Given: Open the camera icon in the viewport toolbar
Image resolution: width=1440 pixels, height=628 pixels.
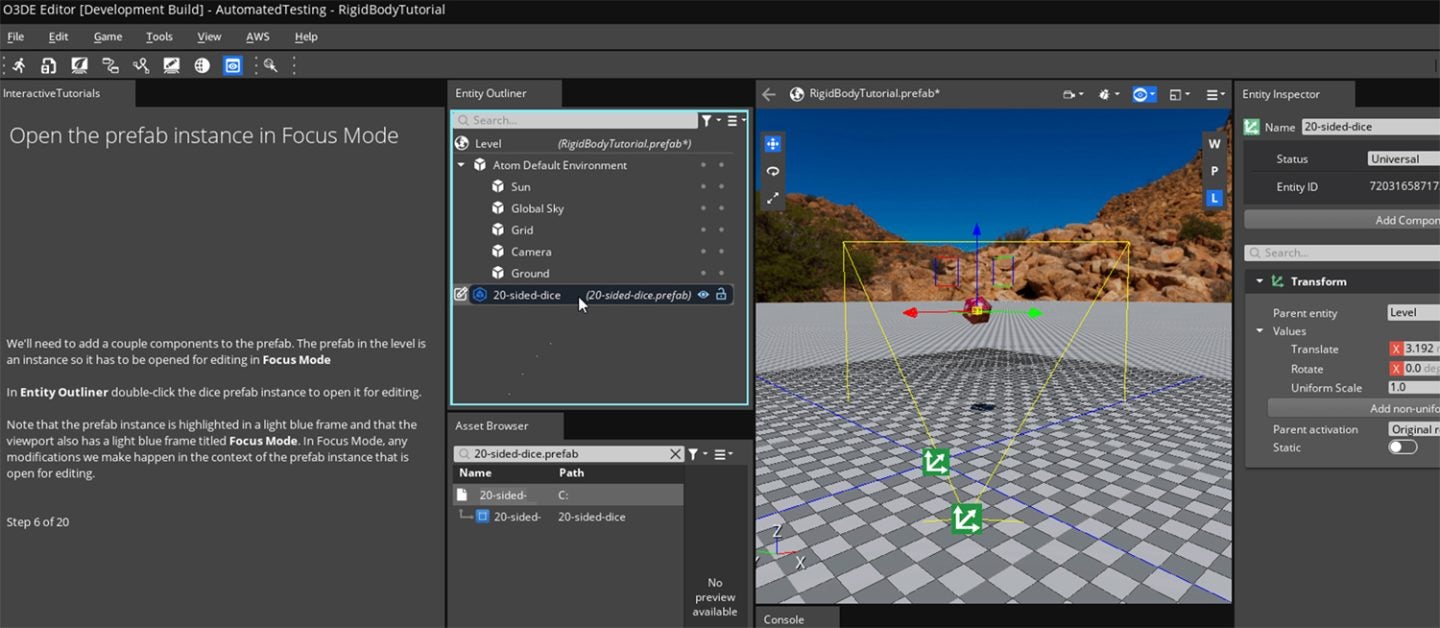Looking at the screenshot, I should point(1069,94).
